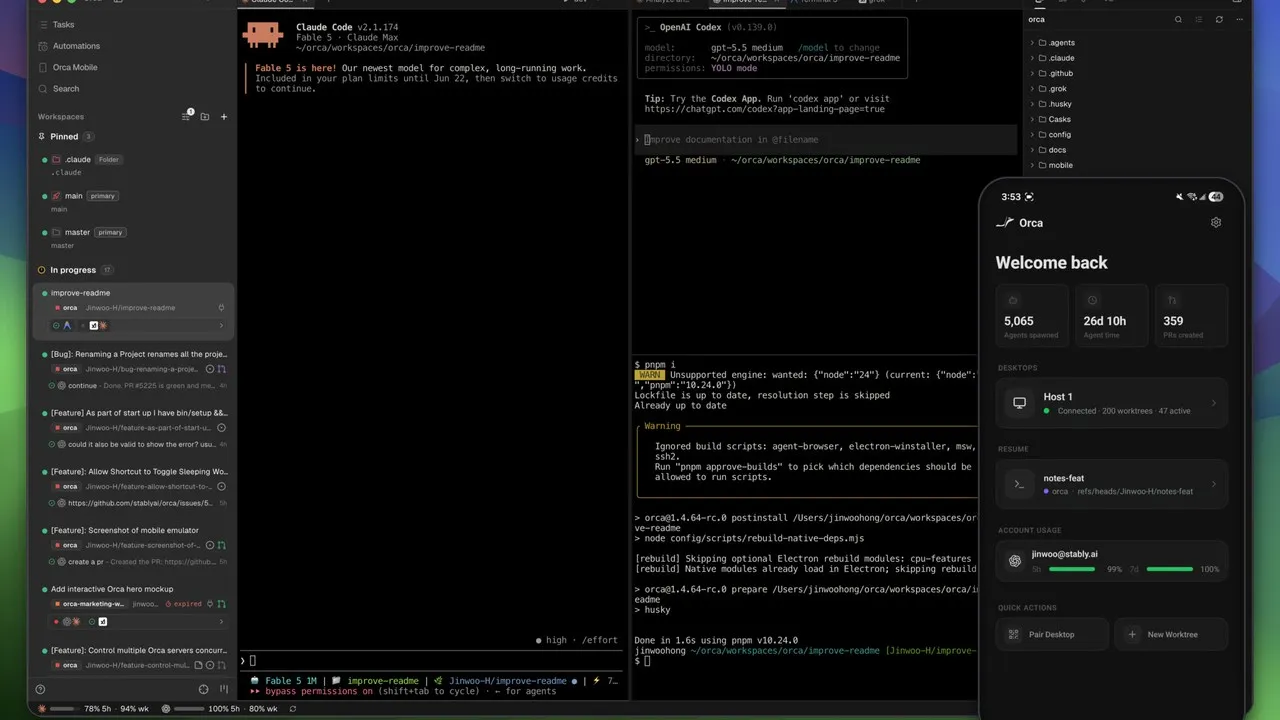
Task: Click the new folder icon beside Workspaces
Action: click(x=205, y=117)
